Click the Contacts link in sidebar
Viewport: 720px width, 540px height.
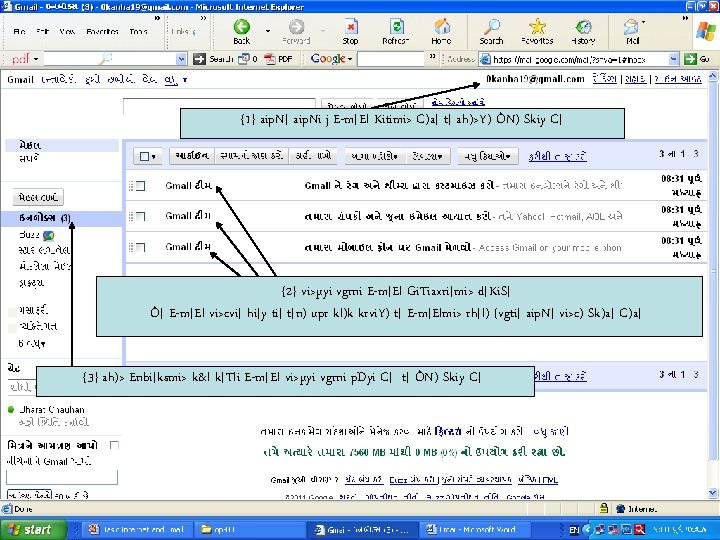pos(29,158)
